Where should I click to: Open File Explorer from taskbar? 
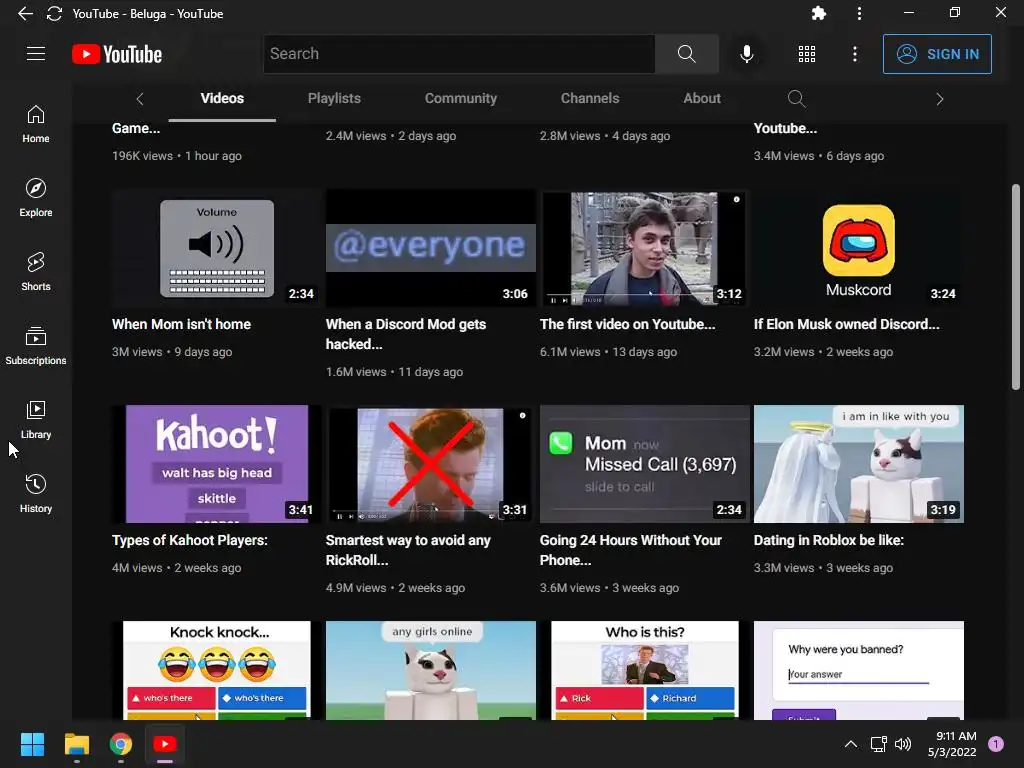pyautogui.click(x=76, y=744)
